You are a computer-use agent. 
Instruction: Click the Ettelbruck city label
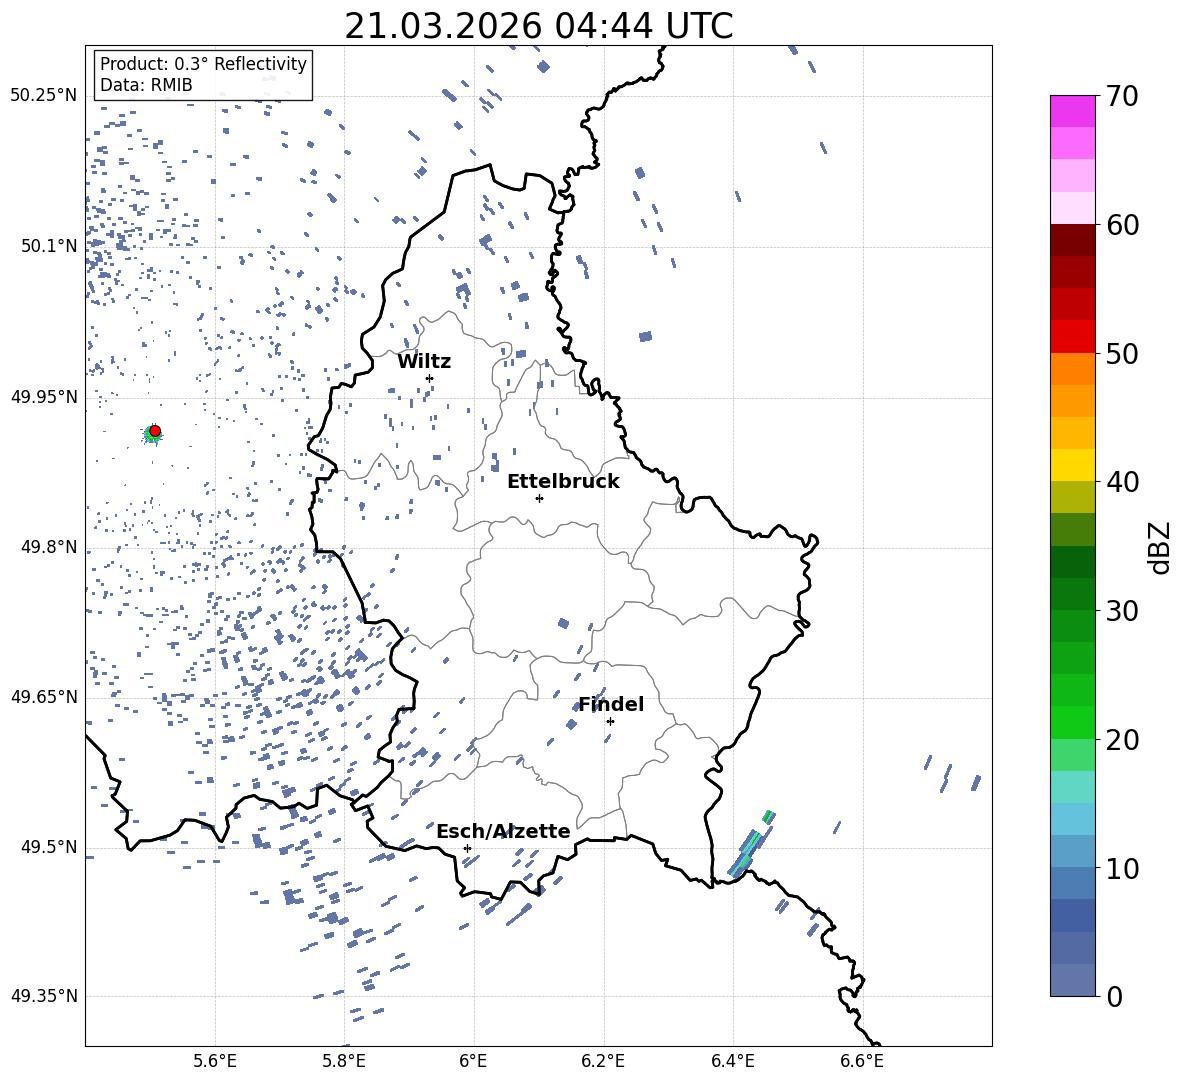(x=563, y=482)
